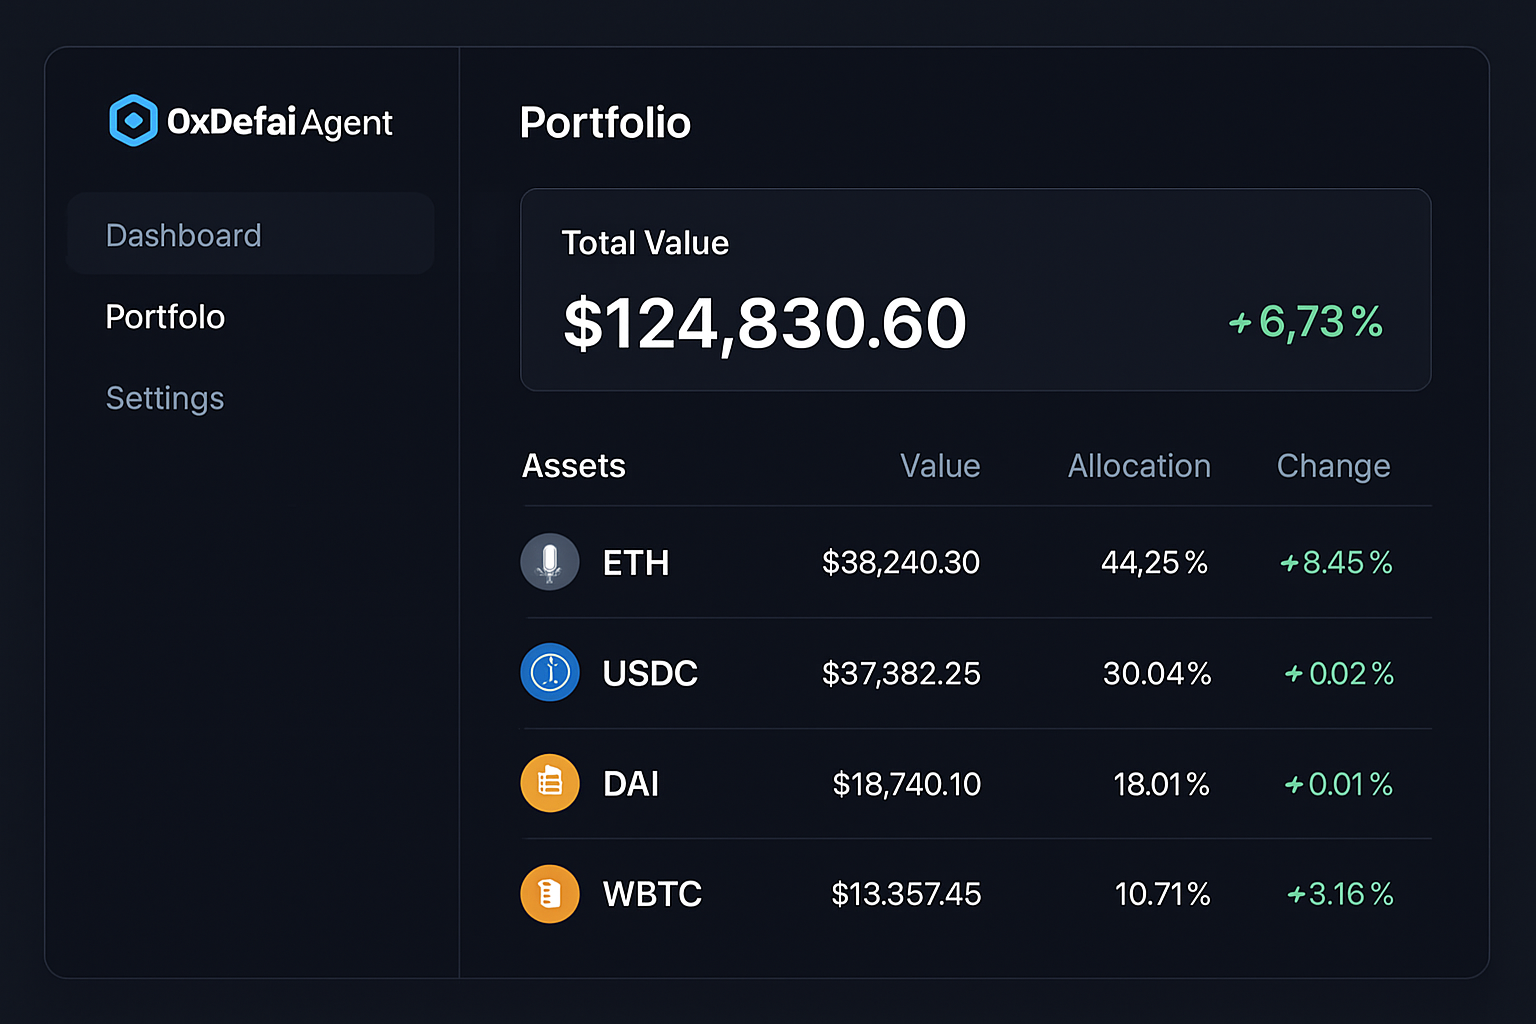Screen dimensions: 1536x1024
Task: Click the OxDefai Agent hexagon logo
Action: (x=133, y=120)
